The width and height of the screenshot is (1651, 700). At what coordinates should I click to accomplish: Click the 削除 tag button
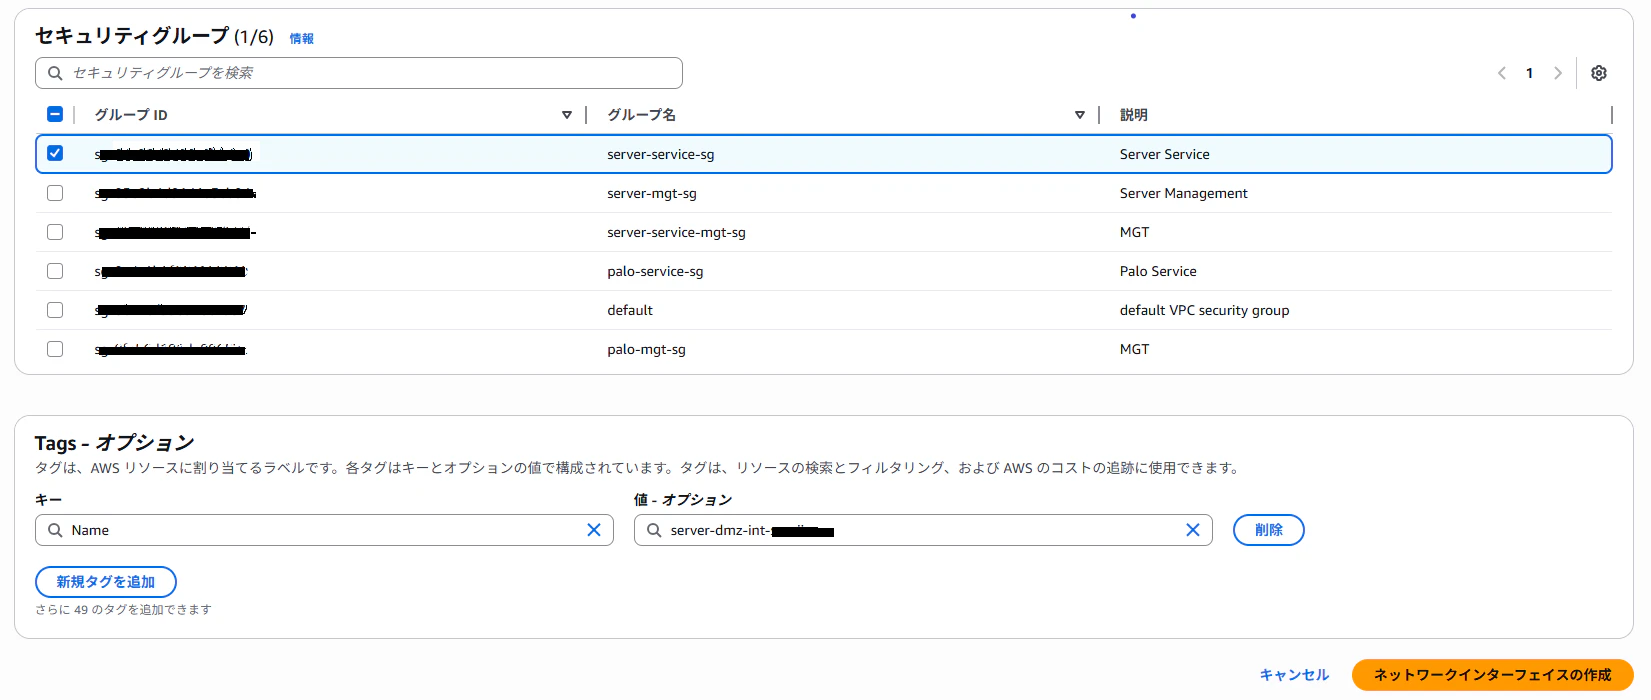1269,530
